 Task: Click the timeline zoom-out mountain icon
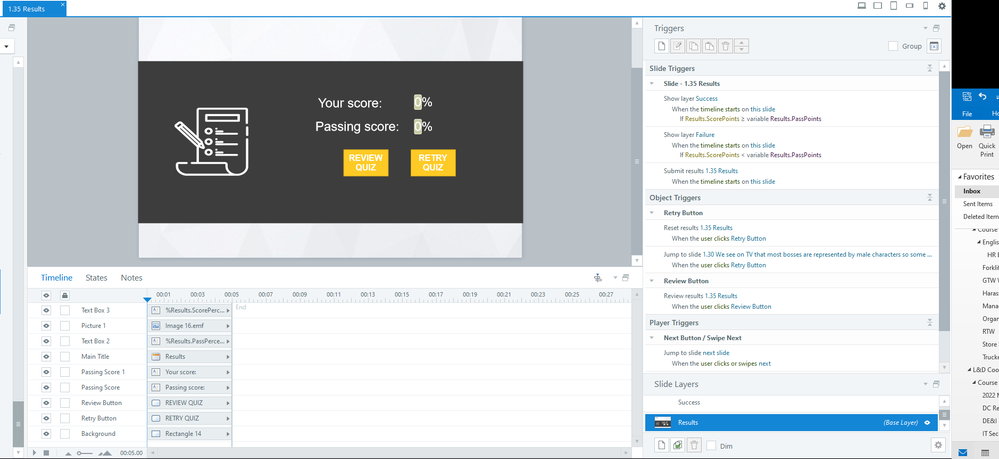click(x=69, y=453)
